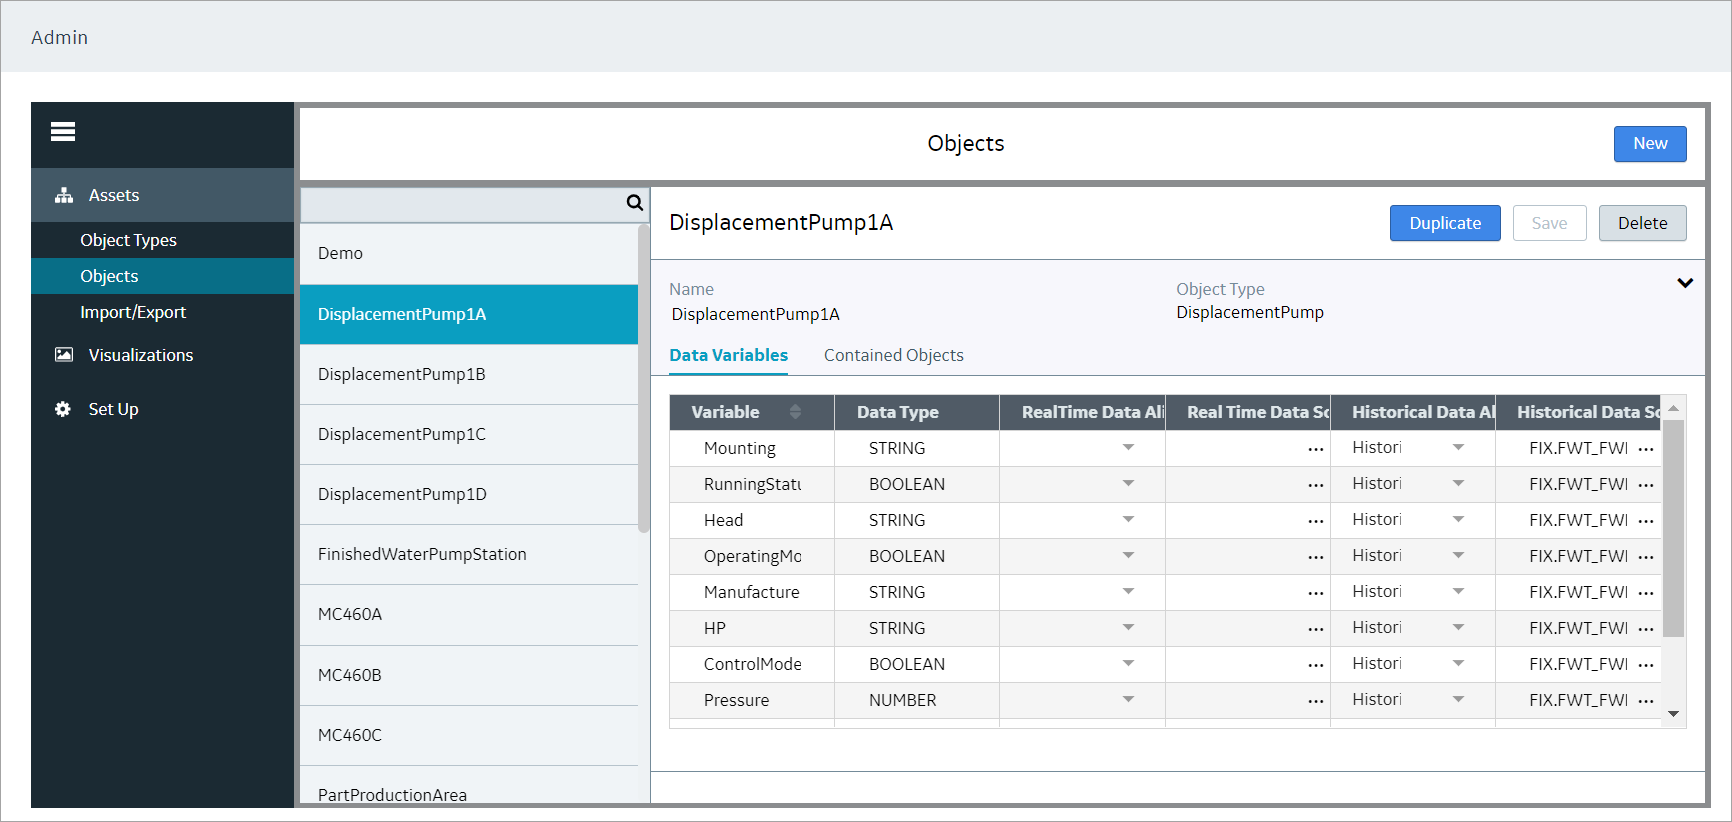This screenshot has height=822, width=1732.
Task: Open RealTime Data Alias dropdown for Head
Action: coord(1128,519)
